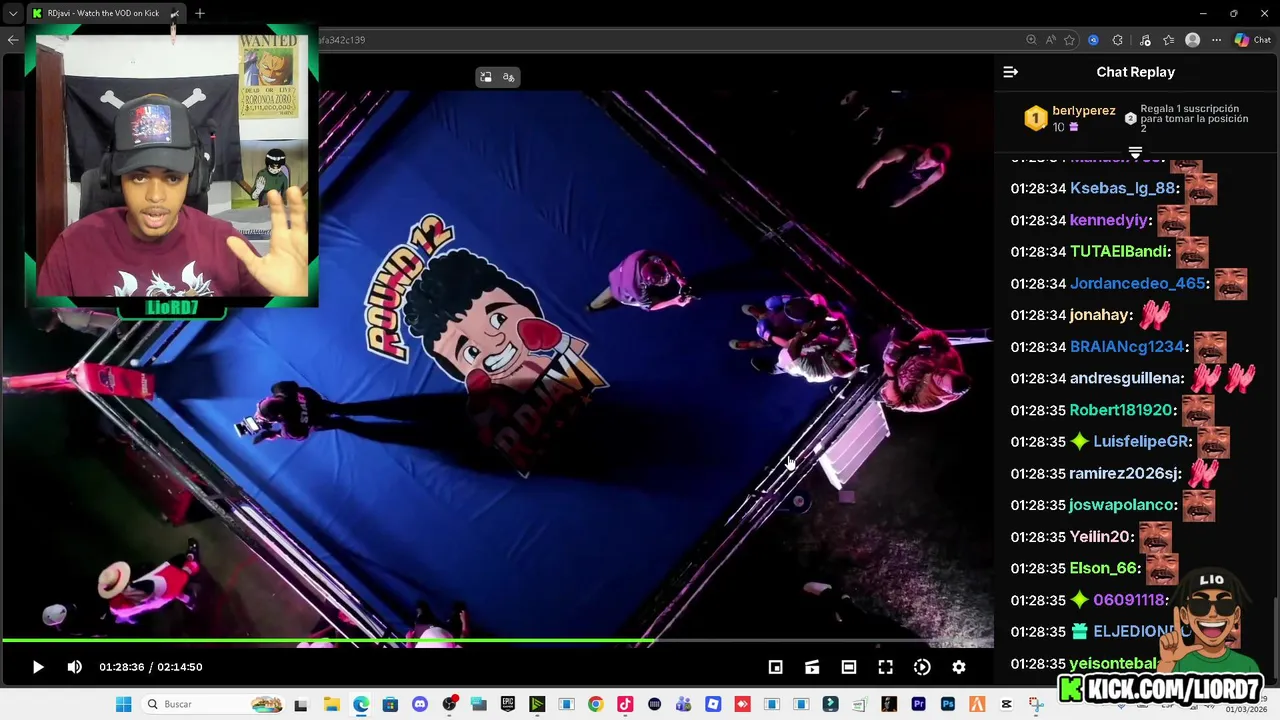Select BRAIANcg1234 in Chat Replay
This screenshot has height=720, width=1280.
(1127, 347)
